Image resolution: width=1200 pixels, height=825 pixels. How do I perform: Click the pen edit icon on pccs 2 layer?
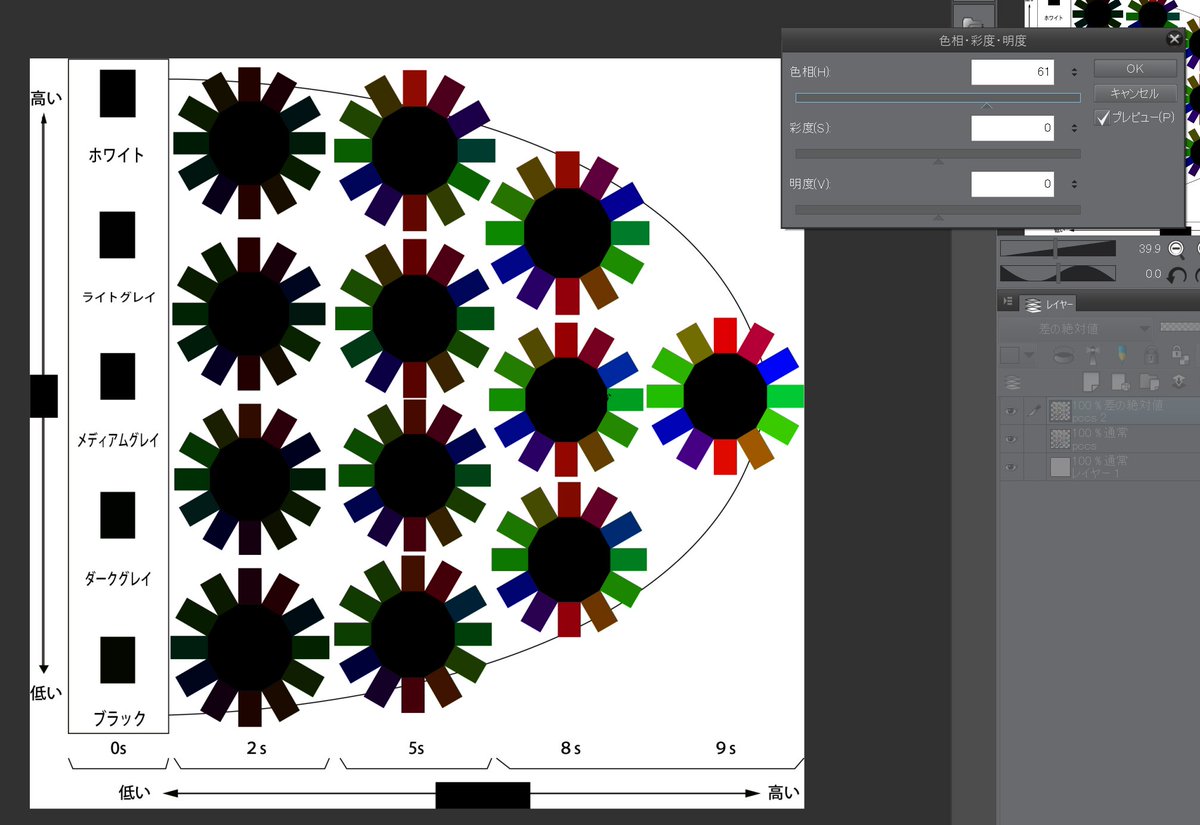pos(1034,411)
